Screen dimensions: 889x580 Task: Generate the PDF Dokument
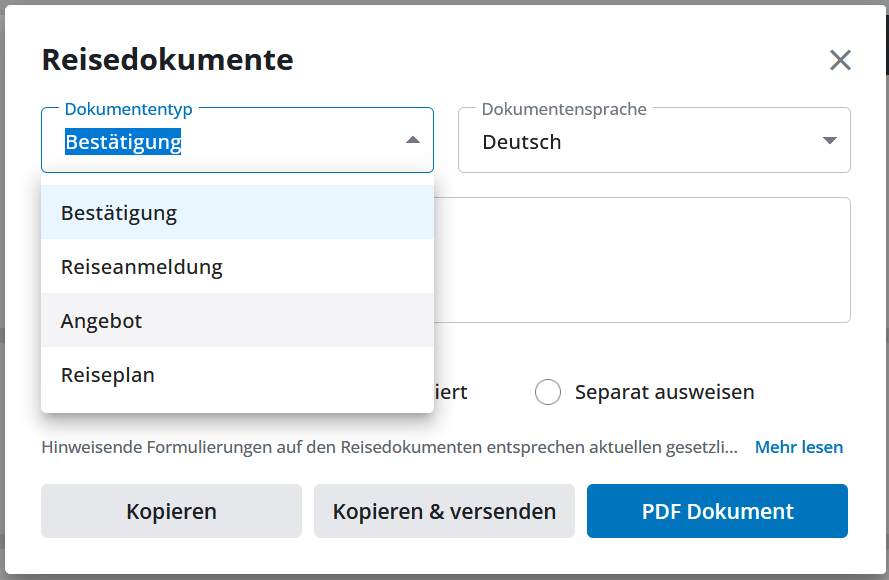717,511
